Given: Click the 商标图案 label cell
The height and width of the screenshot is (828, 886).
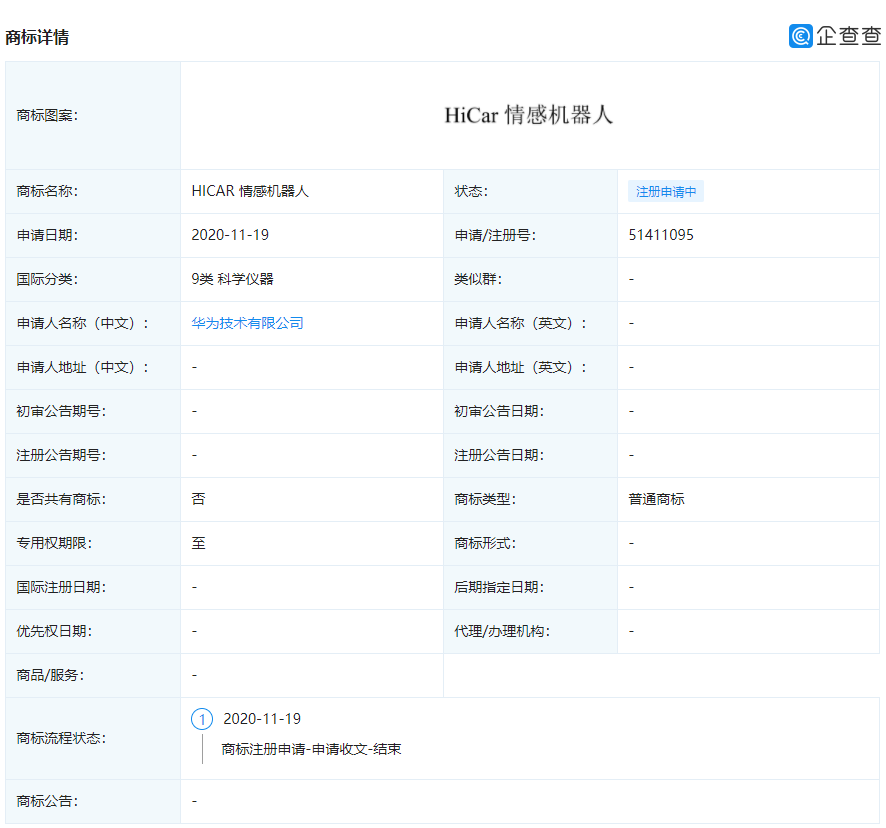Looking at the screenshot, I should pos(93,115).
